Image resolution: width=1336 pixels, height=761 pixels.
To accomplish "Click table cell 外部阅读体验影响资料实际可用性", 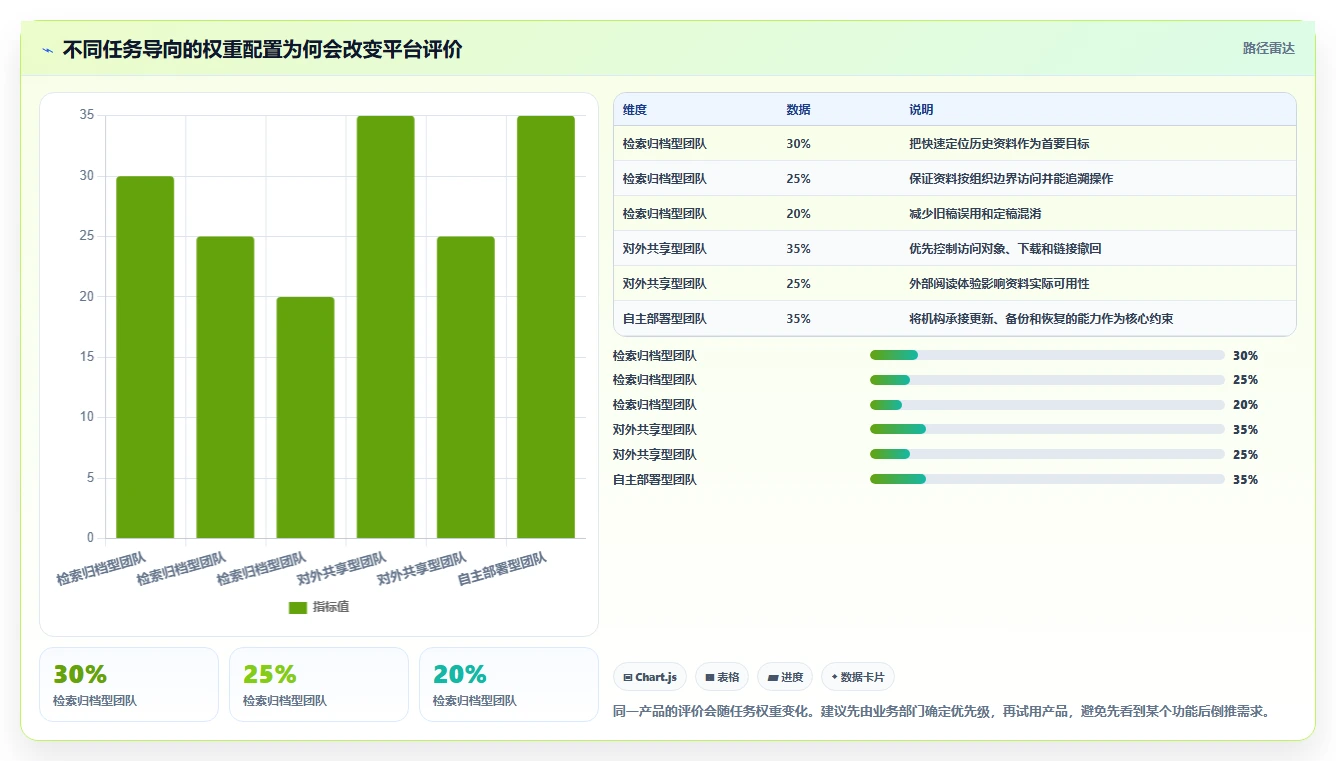I will [x=999, y=284].
